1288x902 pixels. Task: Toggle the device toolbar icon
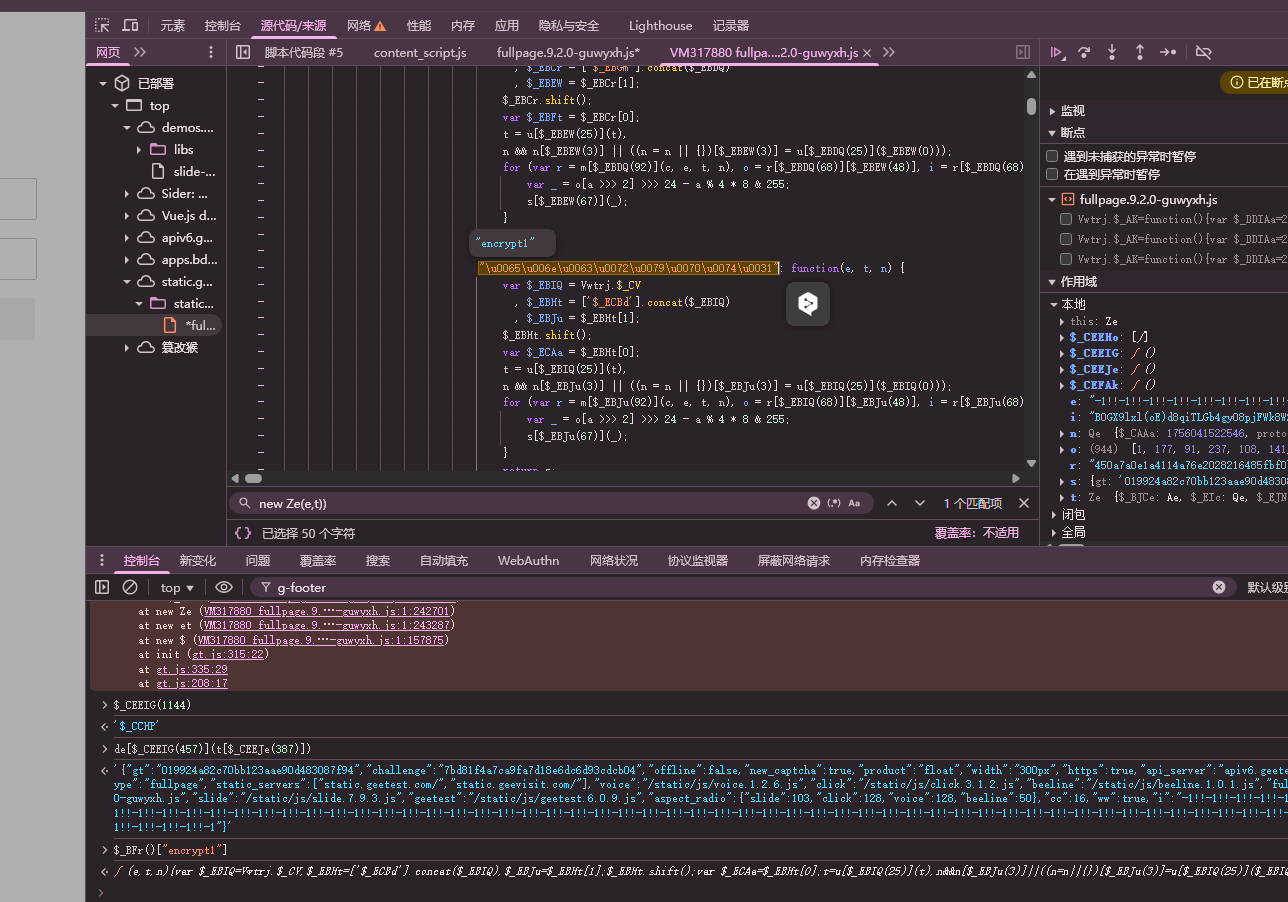point(131,25)
